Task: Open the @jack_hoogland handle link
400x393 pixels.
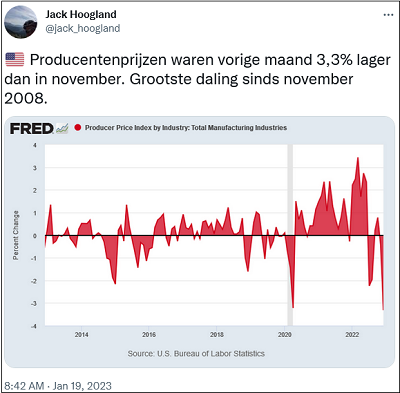Action: pyautogui.click(x=83, y=28)
